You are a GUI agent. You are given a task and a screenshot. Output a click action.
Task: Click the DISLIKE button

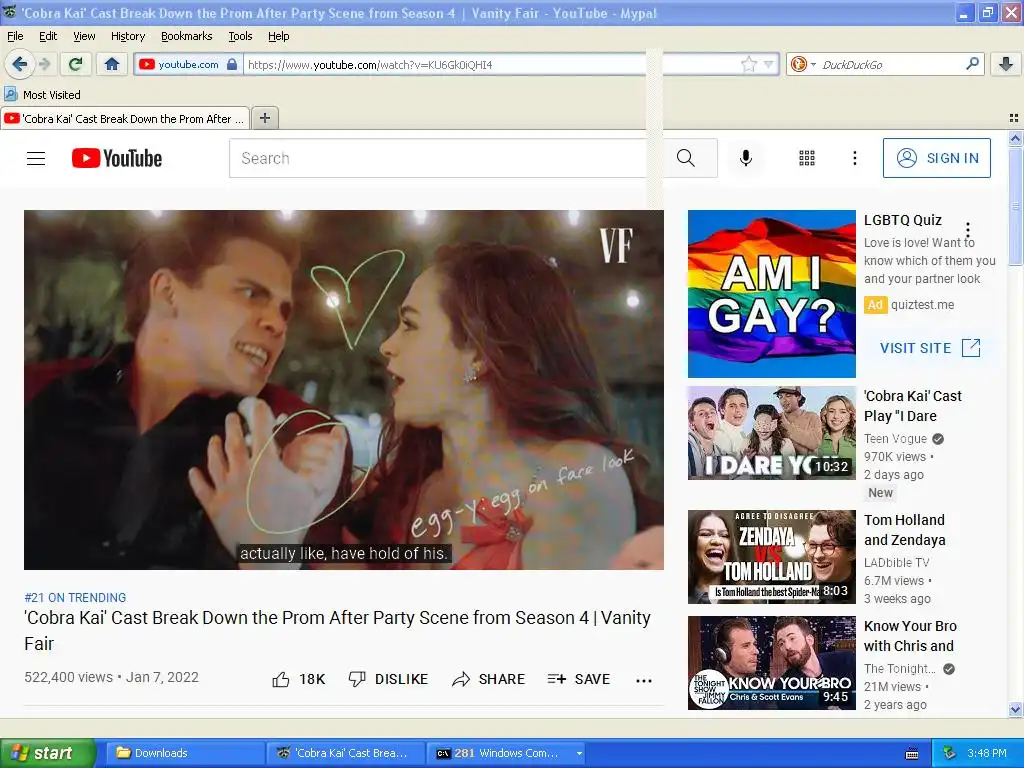tap(388, 679)
